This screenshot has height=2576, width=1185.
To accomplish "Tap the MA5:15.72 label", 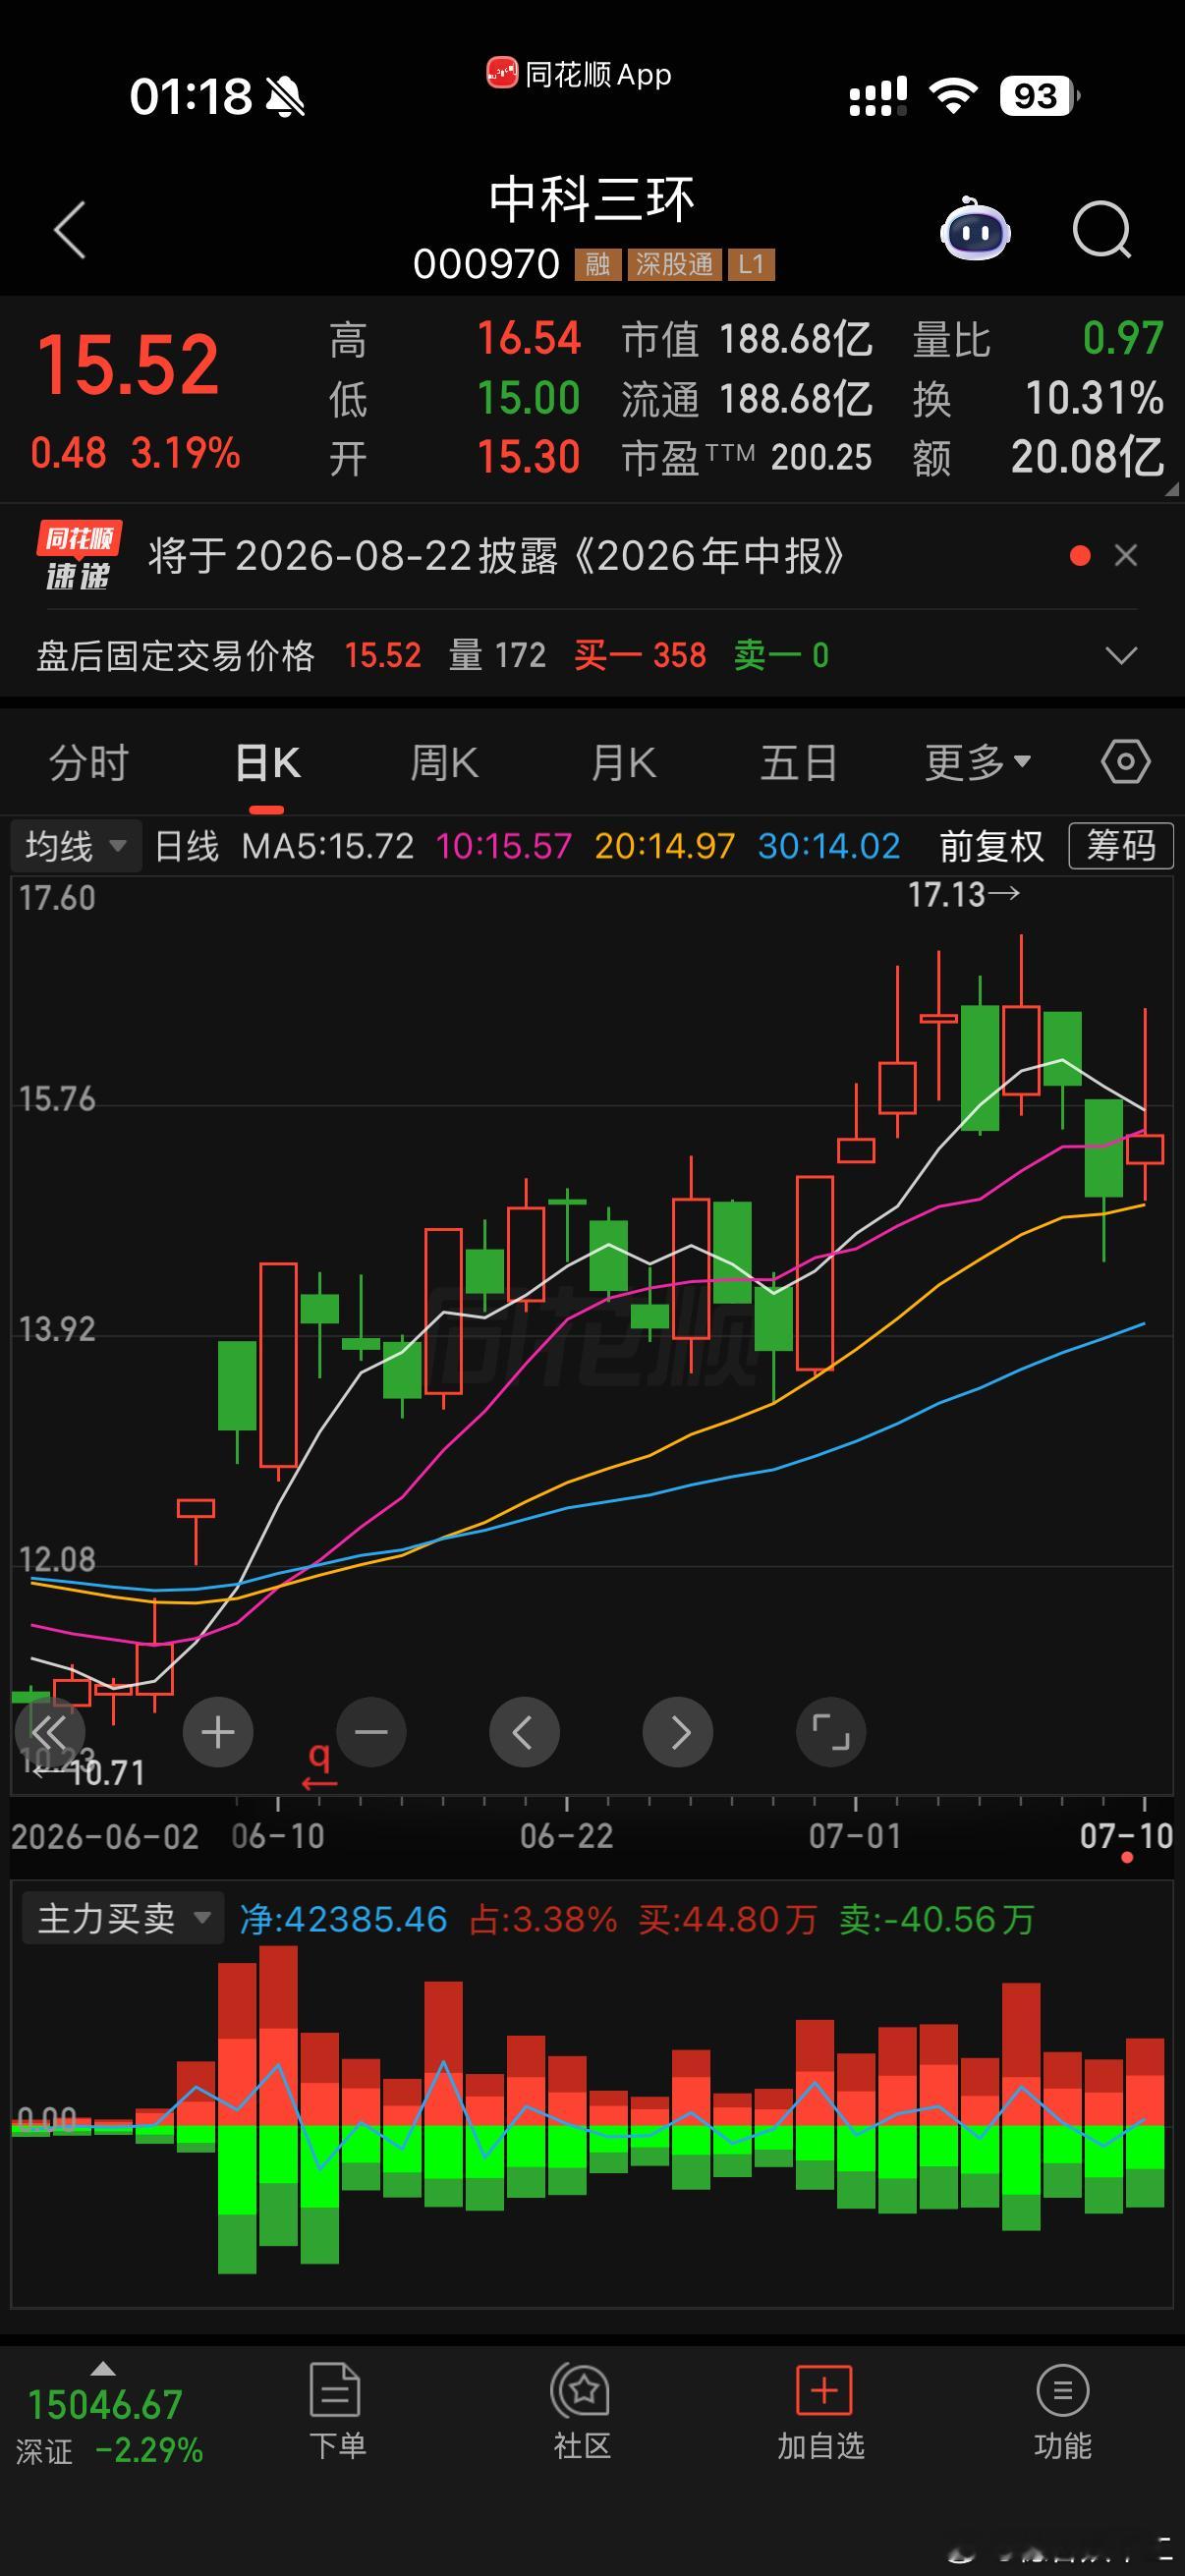I will [327, 846].
